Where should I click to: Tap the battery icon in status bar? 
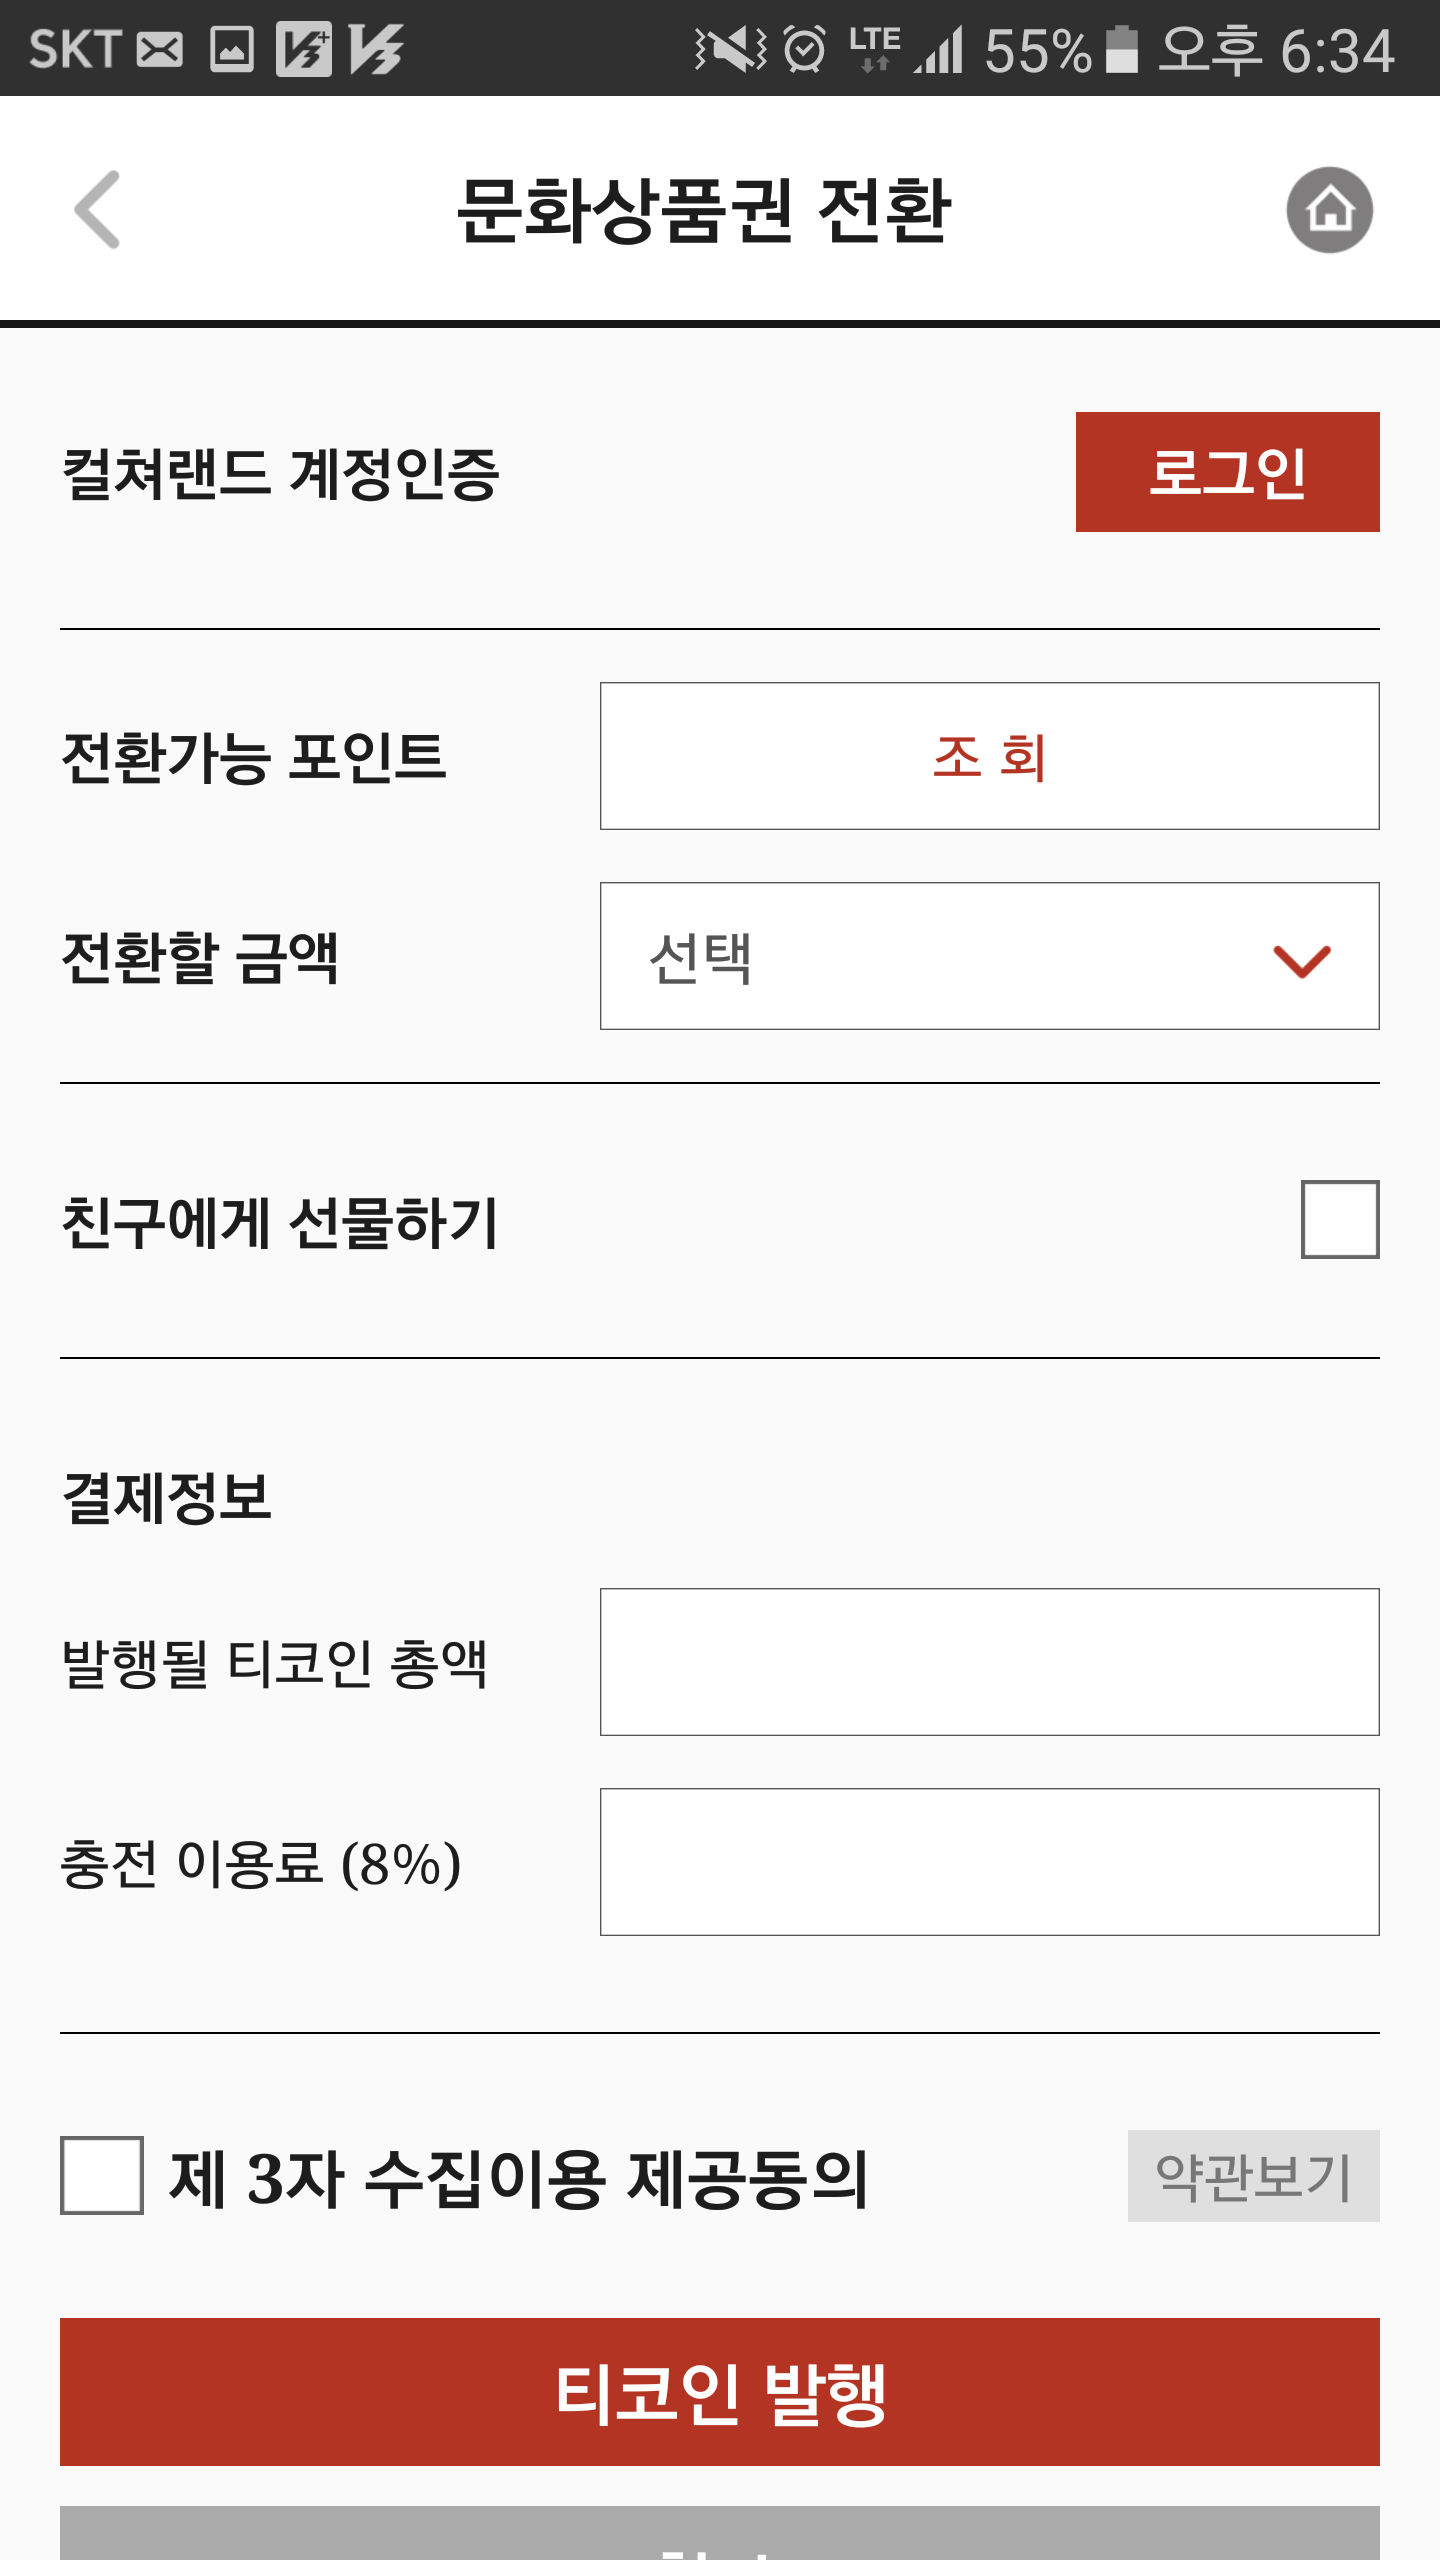point(1122,49)
